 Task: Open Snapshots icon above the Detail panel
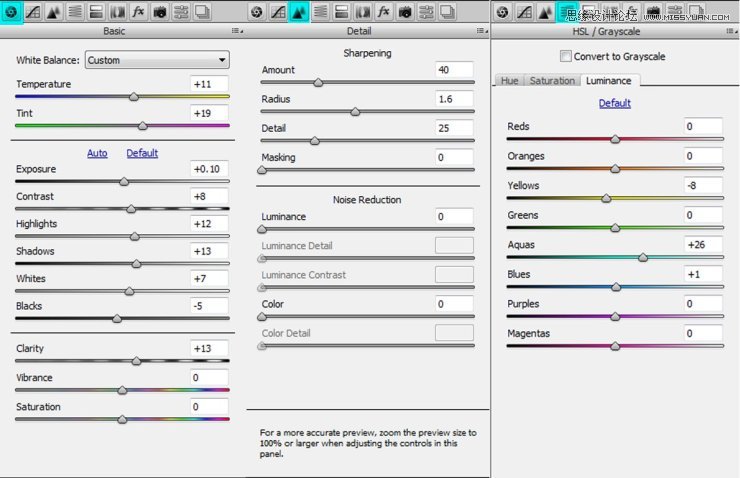point(447,12)
